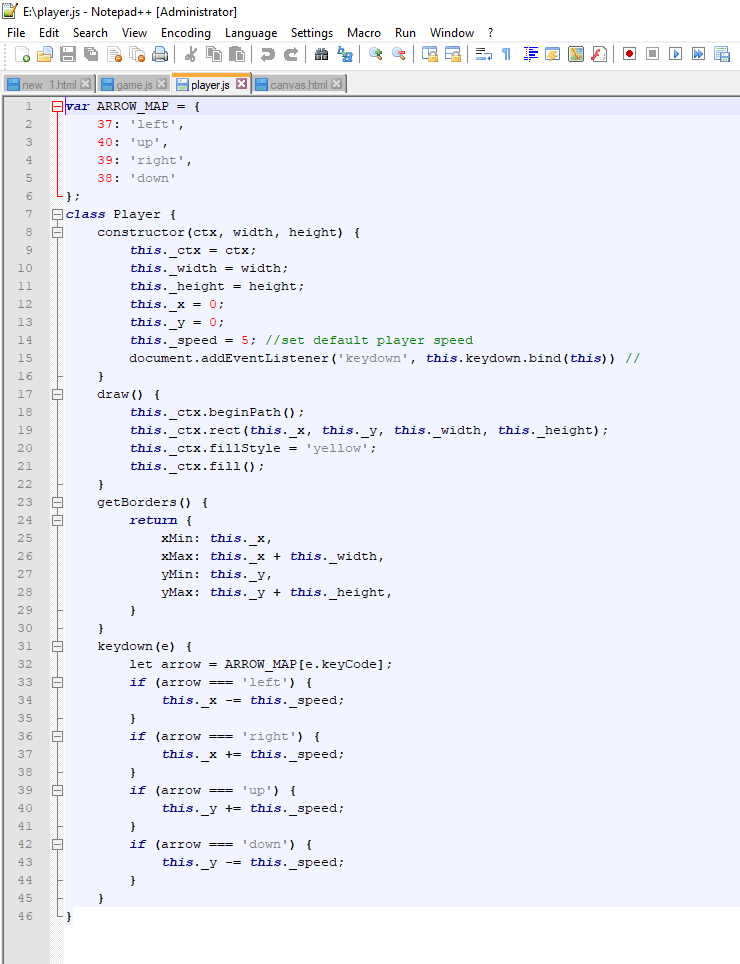Open Find with the binoculars icon
The height and width of the screenshot is (964, 740).
tap(321, 54)
